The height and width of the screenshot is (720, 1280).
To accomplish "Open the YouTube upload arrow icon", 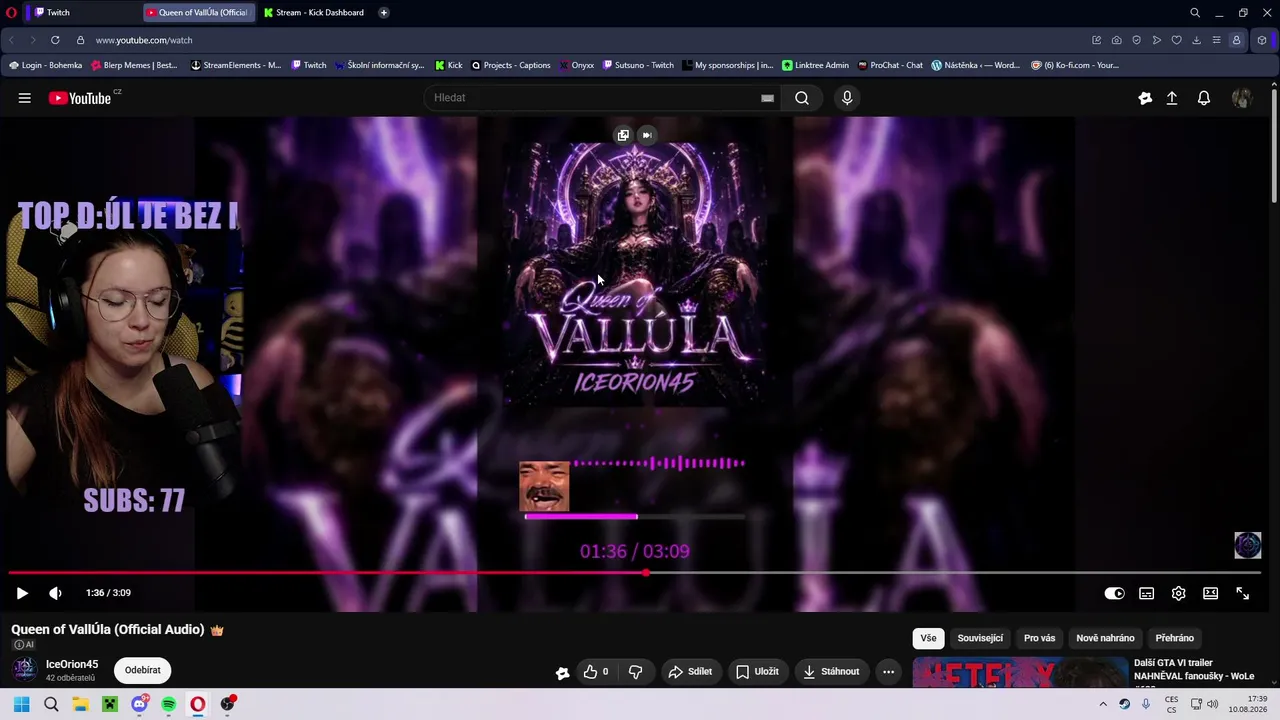I will pos(1172,98).
